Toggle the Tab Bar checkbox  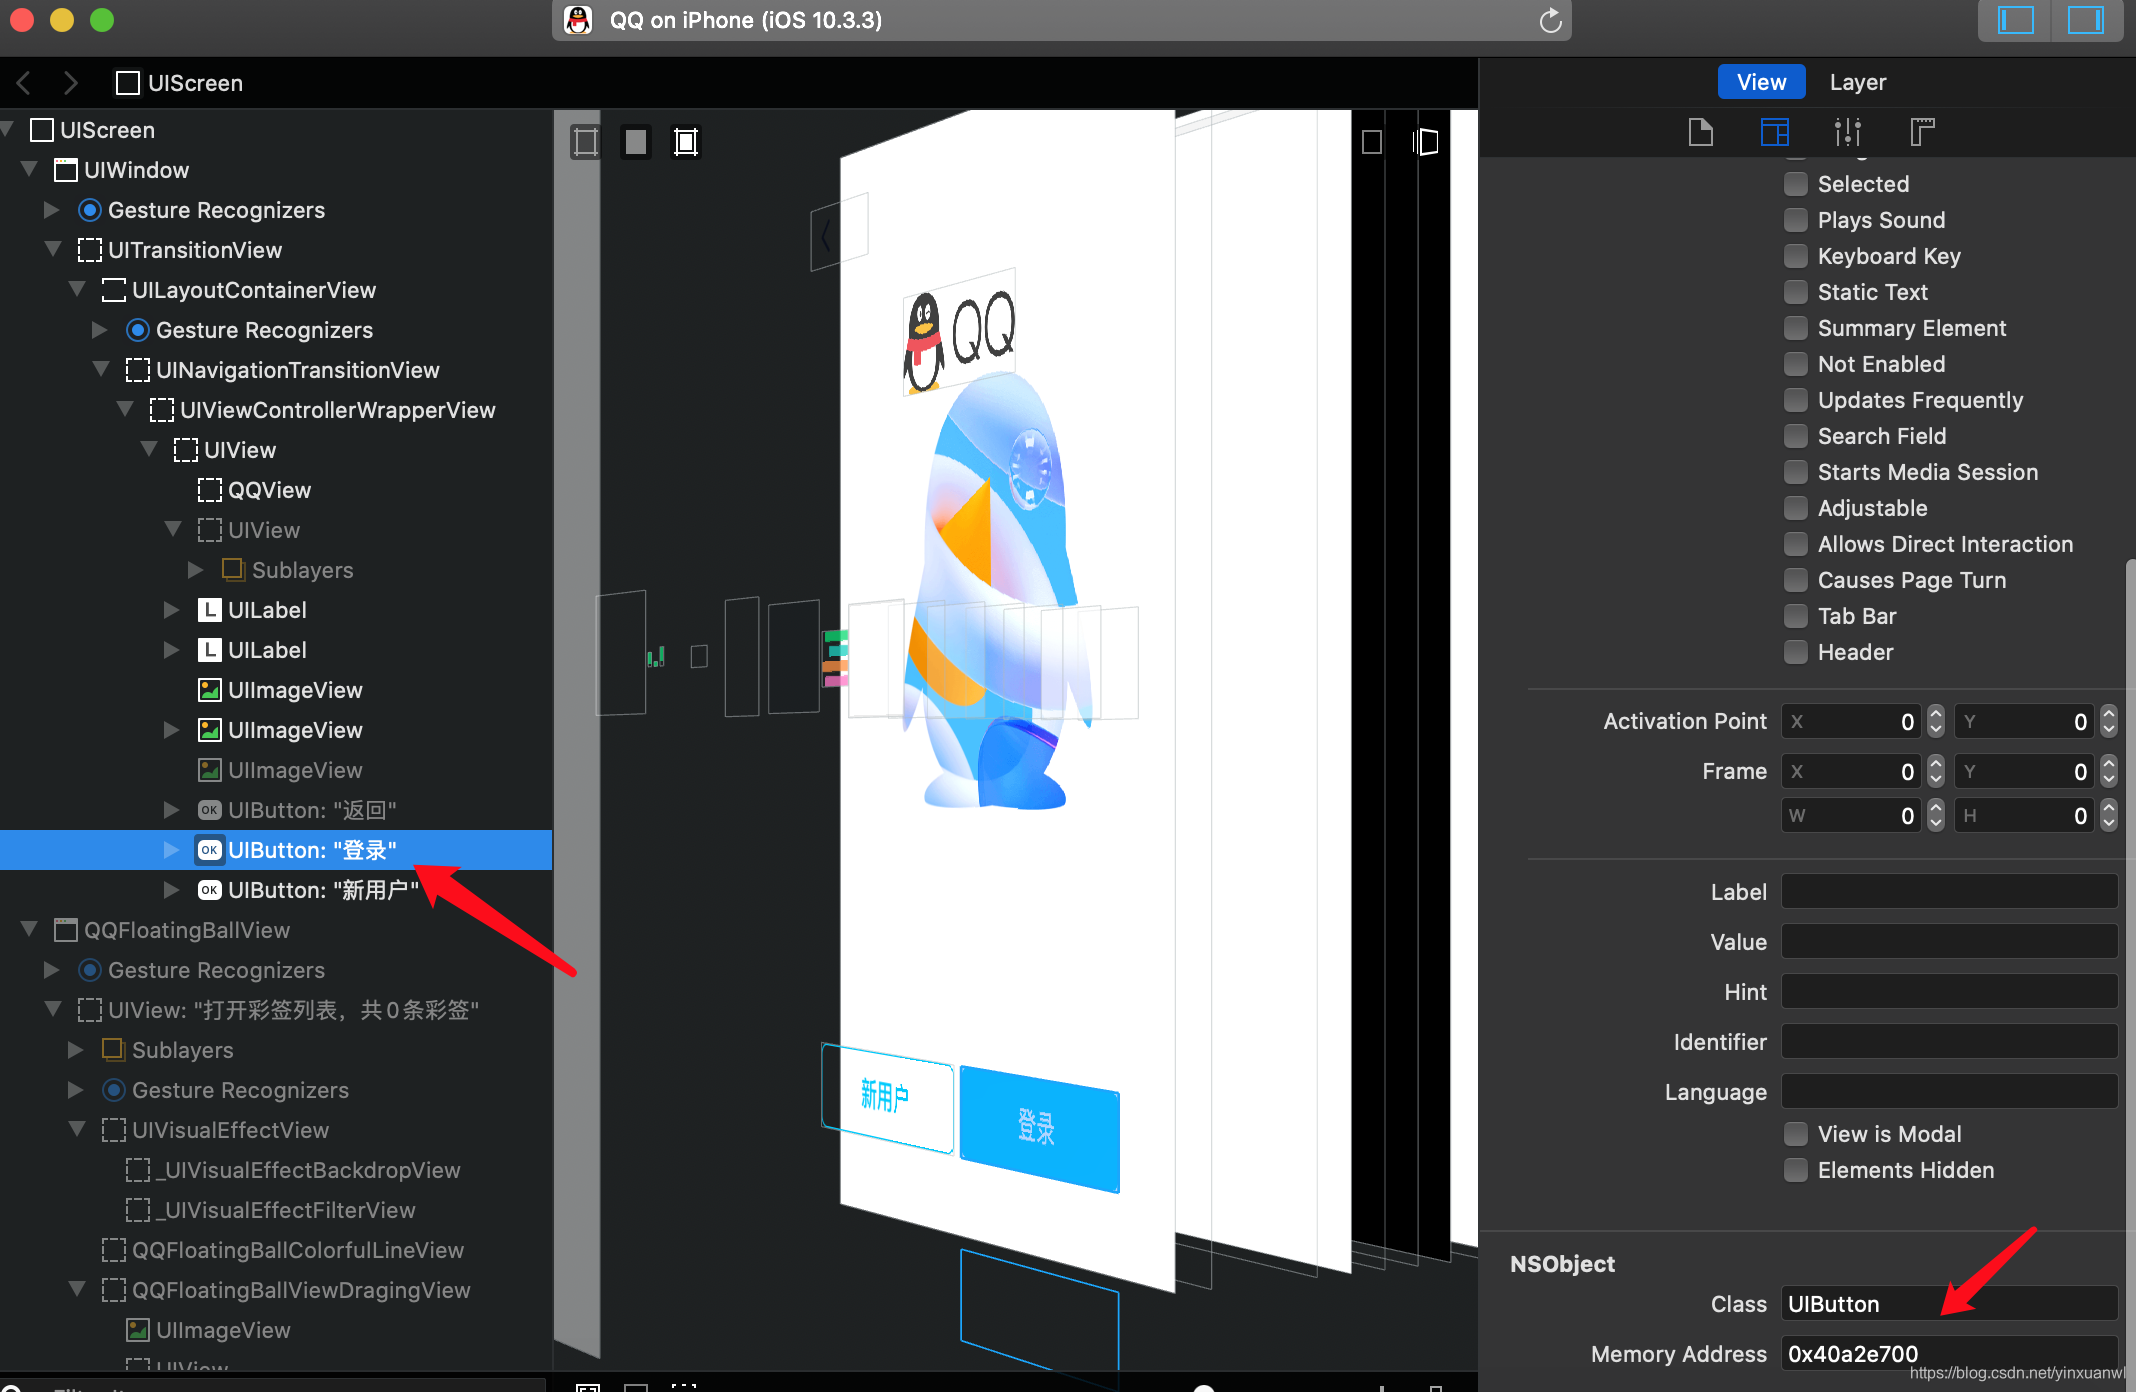(x=1796, y=616)
